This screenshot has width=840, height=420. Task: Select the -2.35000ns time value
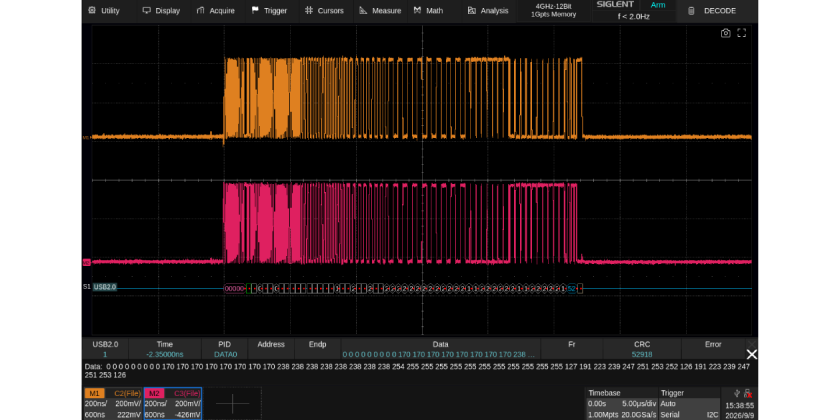point(164,355)
